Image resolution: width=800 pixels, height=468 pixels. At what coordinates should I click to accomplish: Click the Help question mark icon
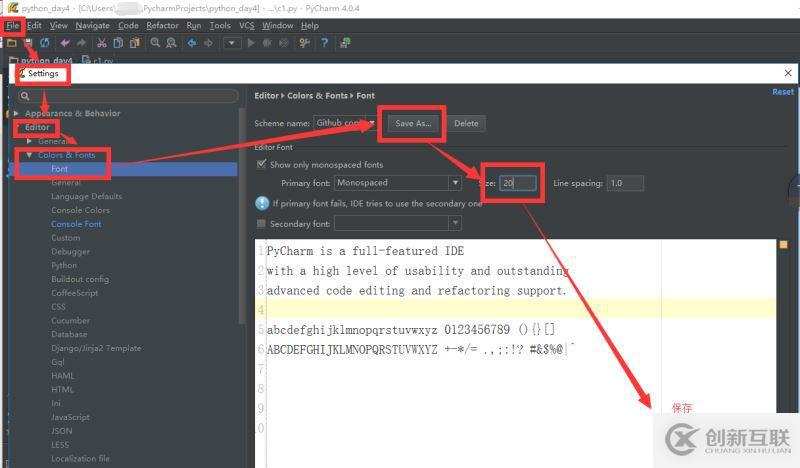(x=324, y=43)
